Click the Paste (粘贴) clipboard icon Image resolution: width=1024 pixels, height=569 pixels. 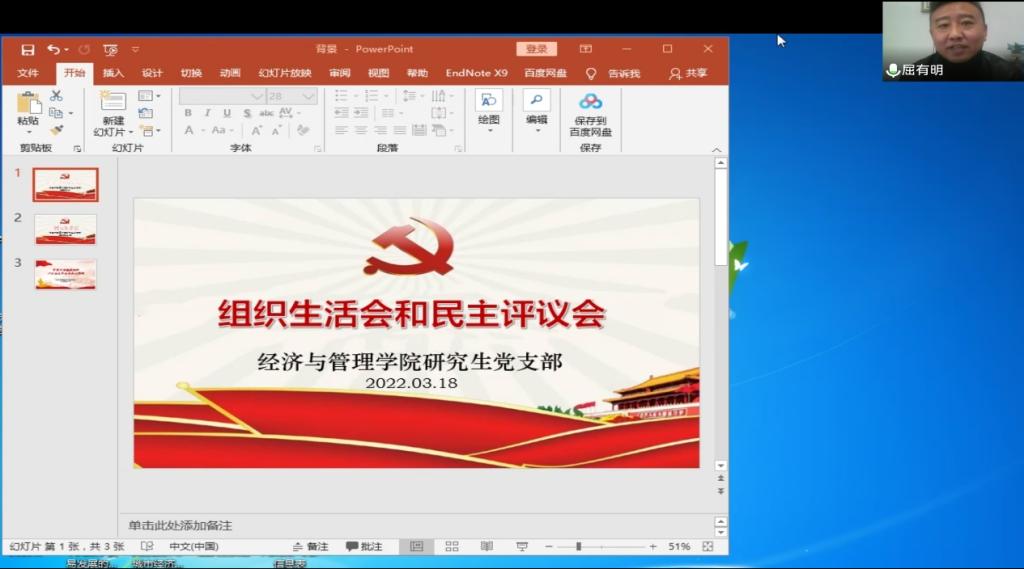[x=28, y=103]
